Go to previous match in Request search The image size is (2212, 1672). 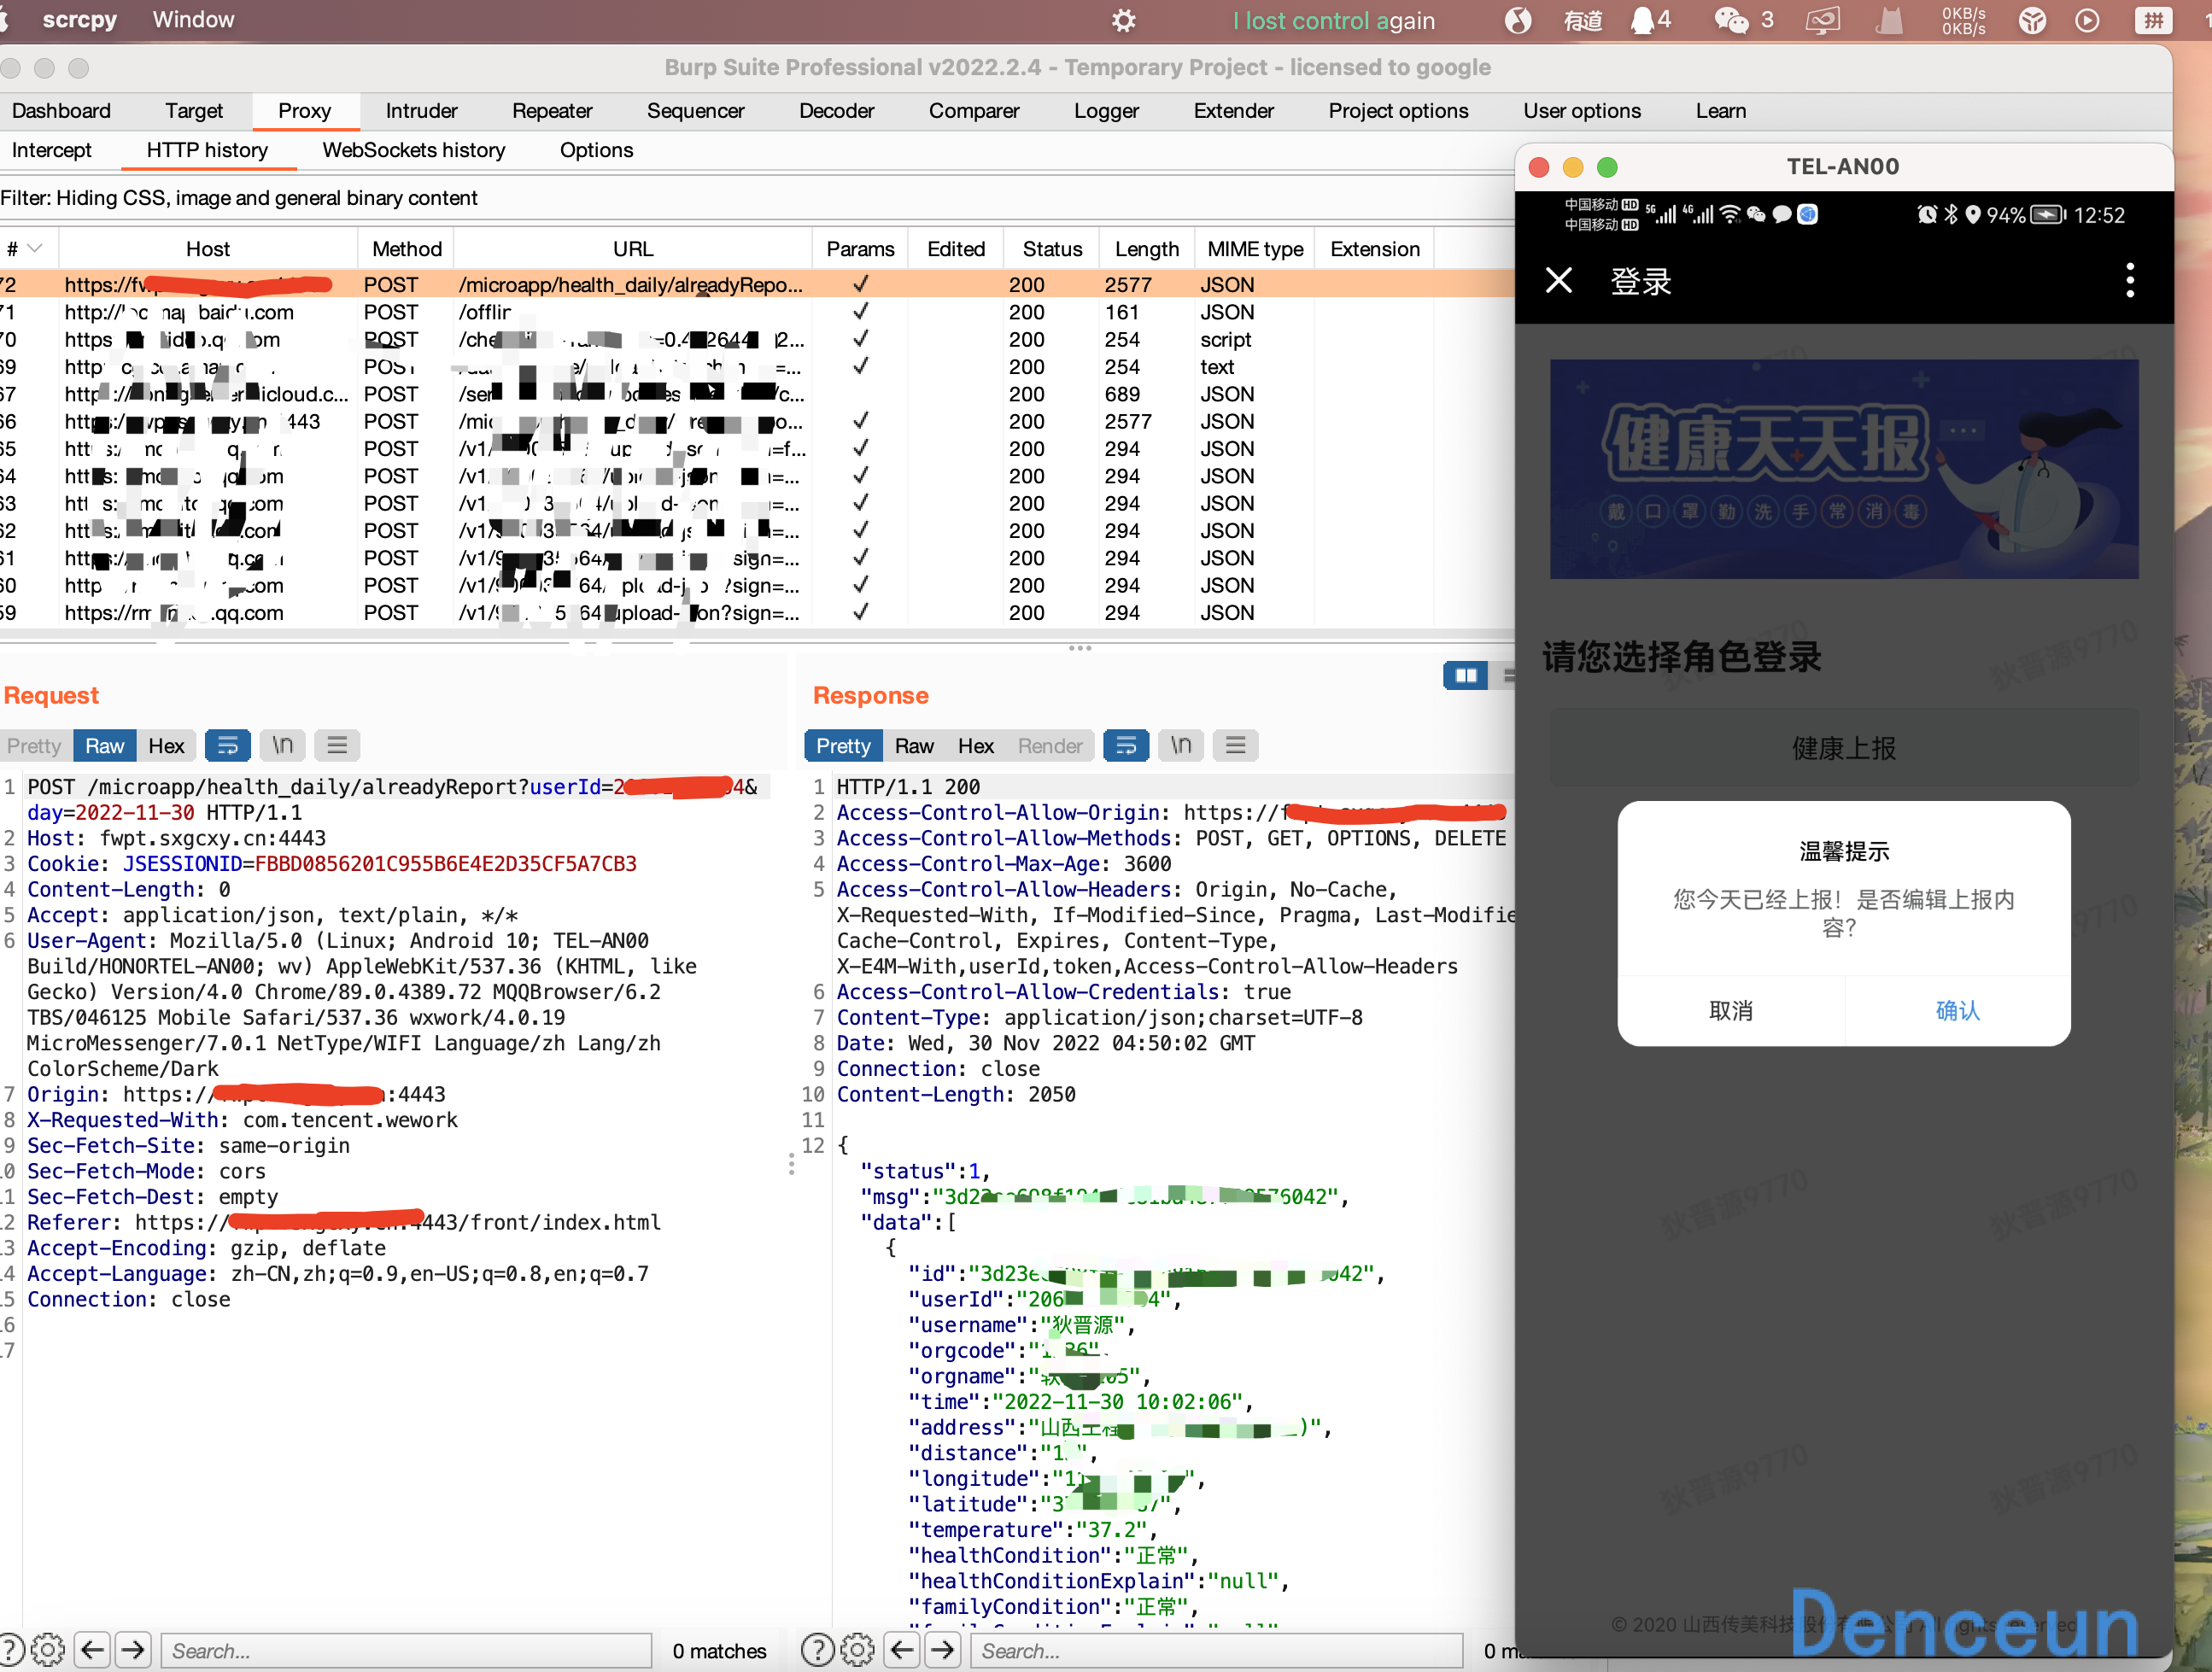(x=93, y=1650)
